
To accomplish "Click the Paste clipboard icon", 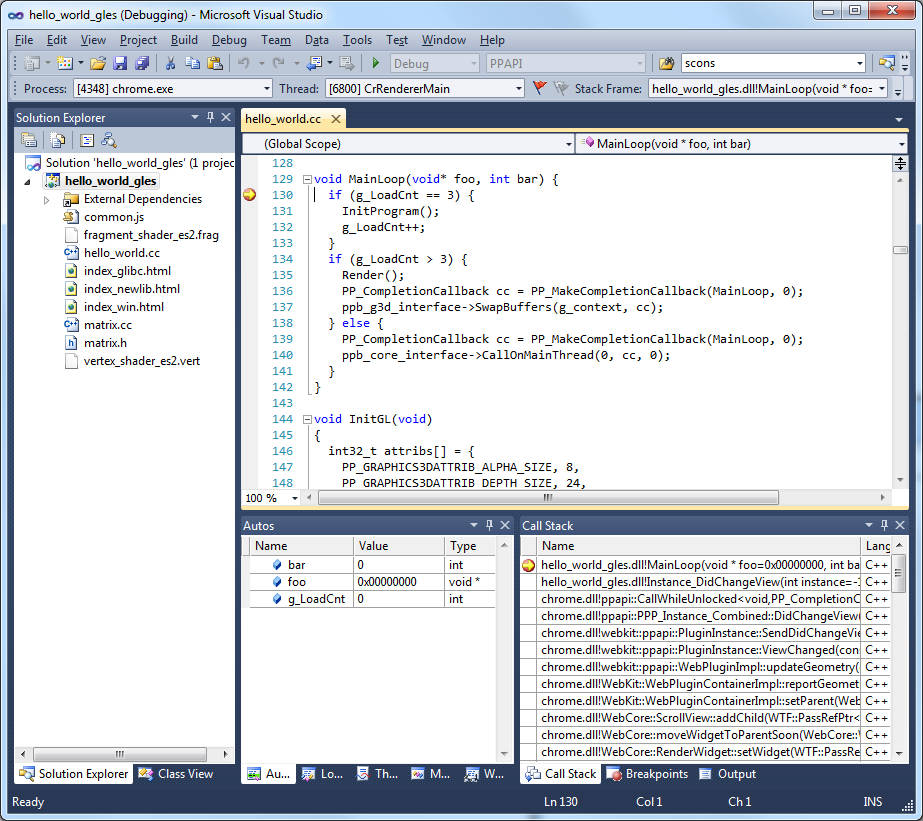I will [215, 63].
